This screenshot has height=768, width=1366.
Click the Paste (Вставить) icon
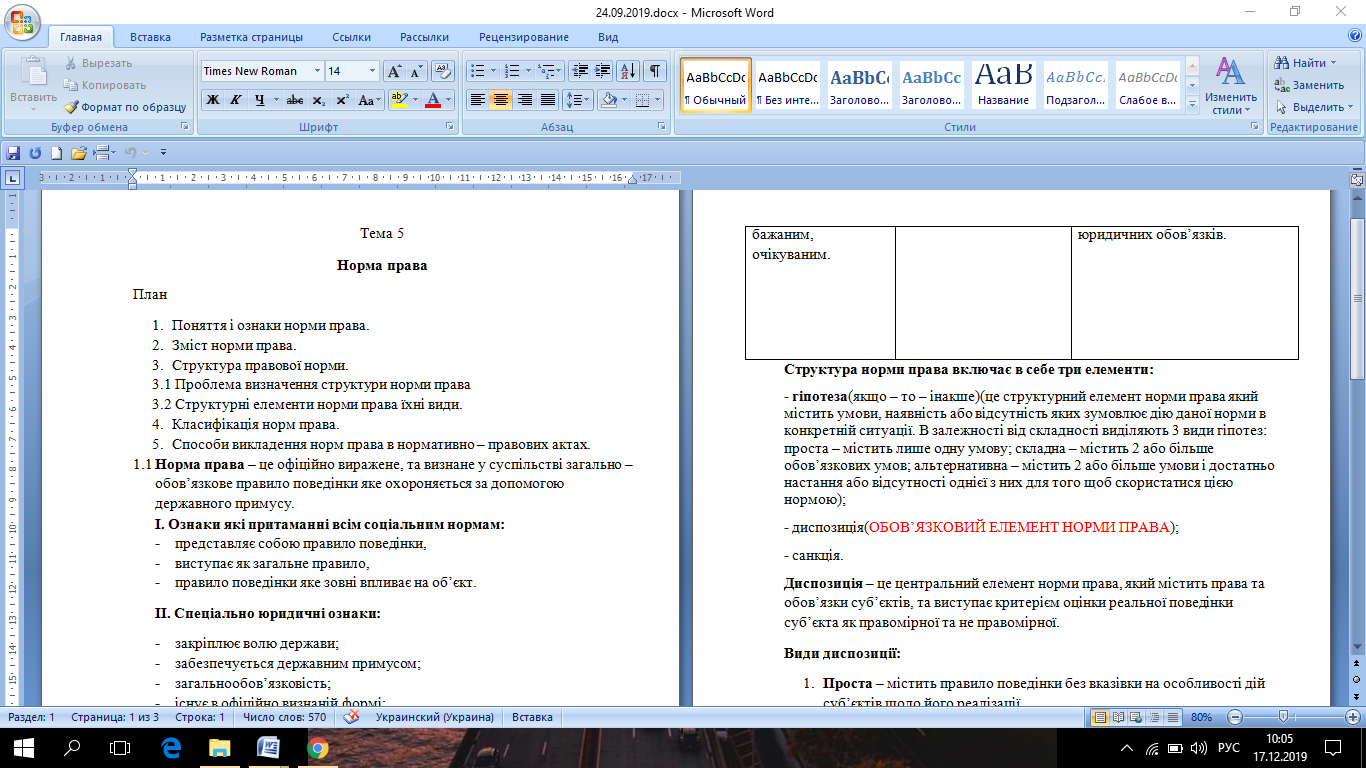[33, 72]
